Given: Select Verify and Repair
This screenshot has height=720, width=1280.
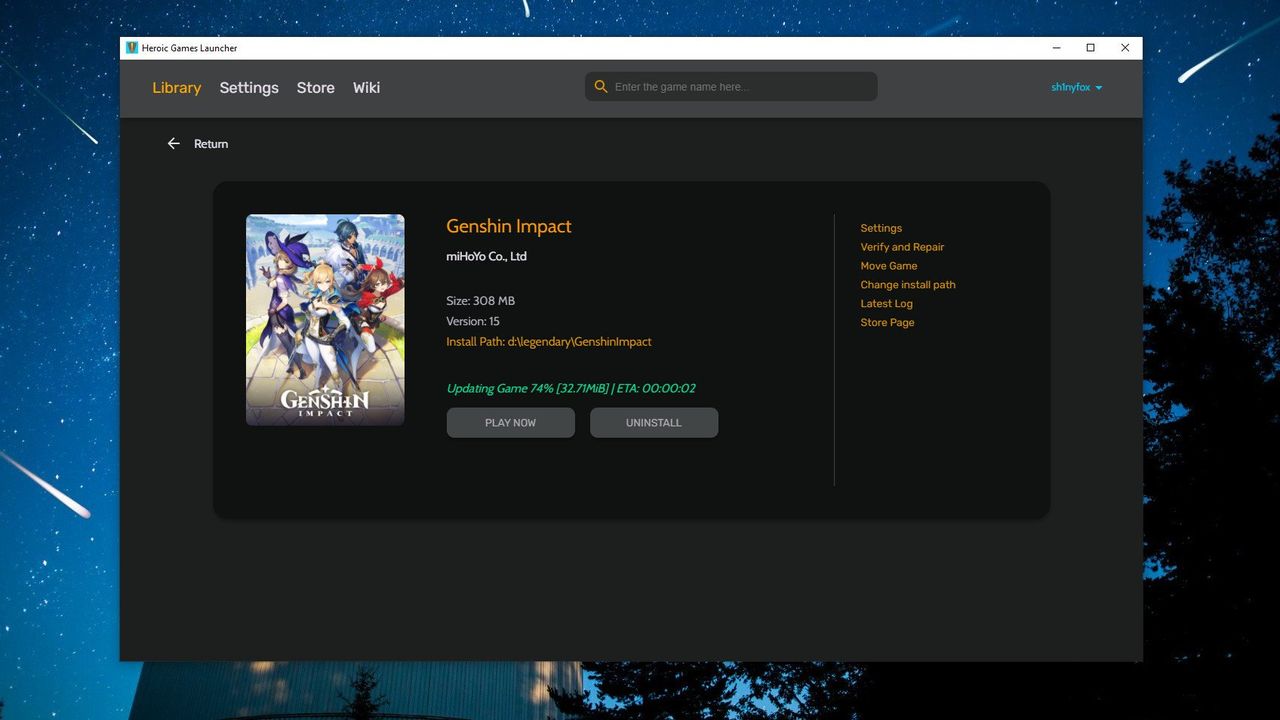Looking at the screenshot, I should 902,247.
